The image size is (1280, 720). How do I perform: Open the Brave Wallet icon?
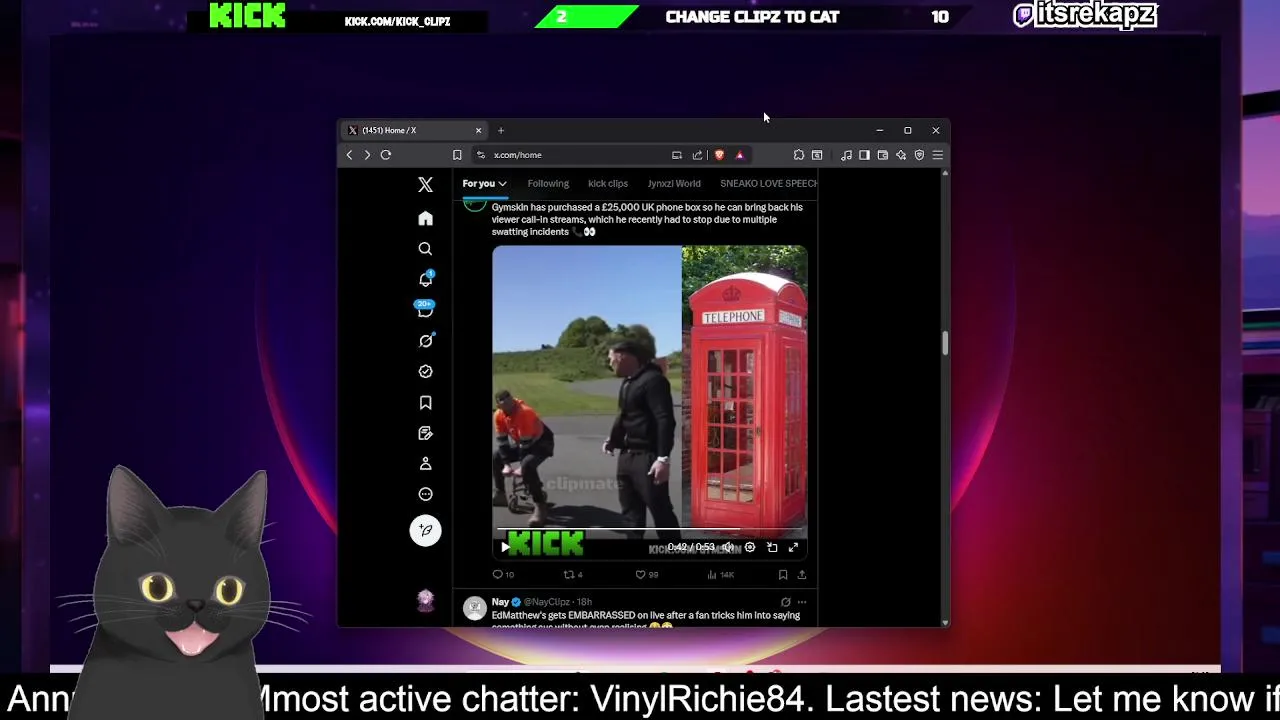pos(883,155)
